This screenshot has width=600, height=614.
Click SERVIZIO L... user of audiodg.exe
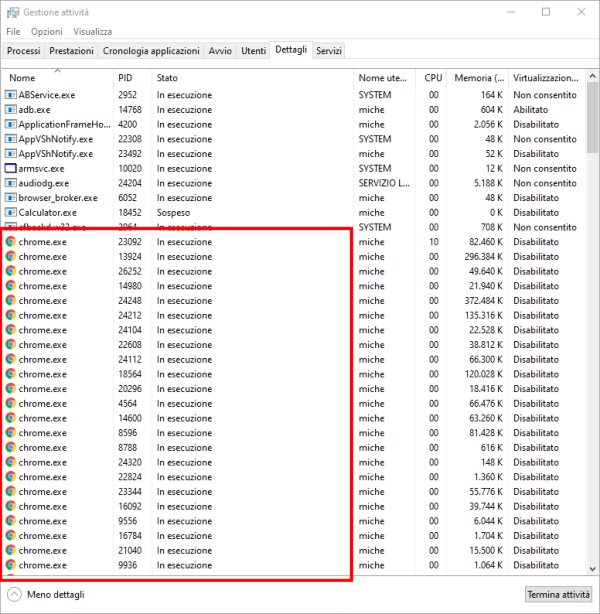(x=384, y=183)
